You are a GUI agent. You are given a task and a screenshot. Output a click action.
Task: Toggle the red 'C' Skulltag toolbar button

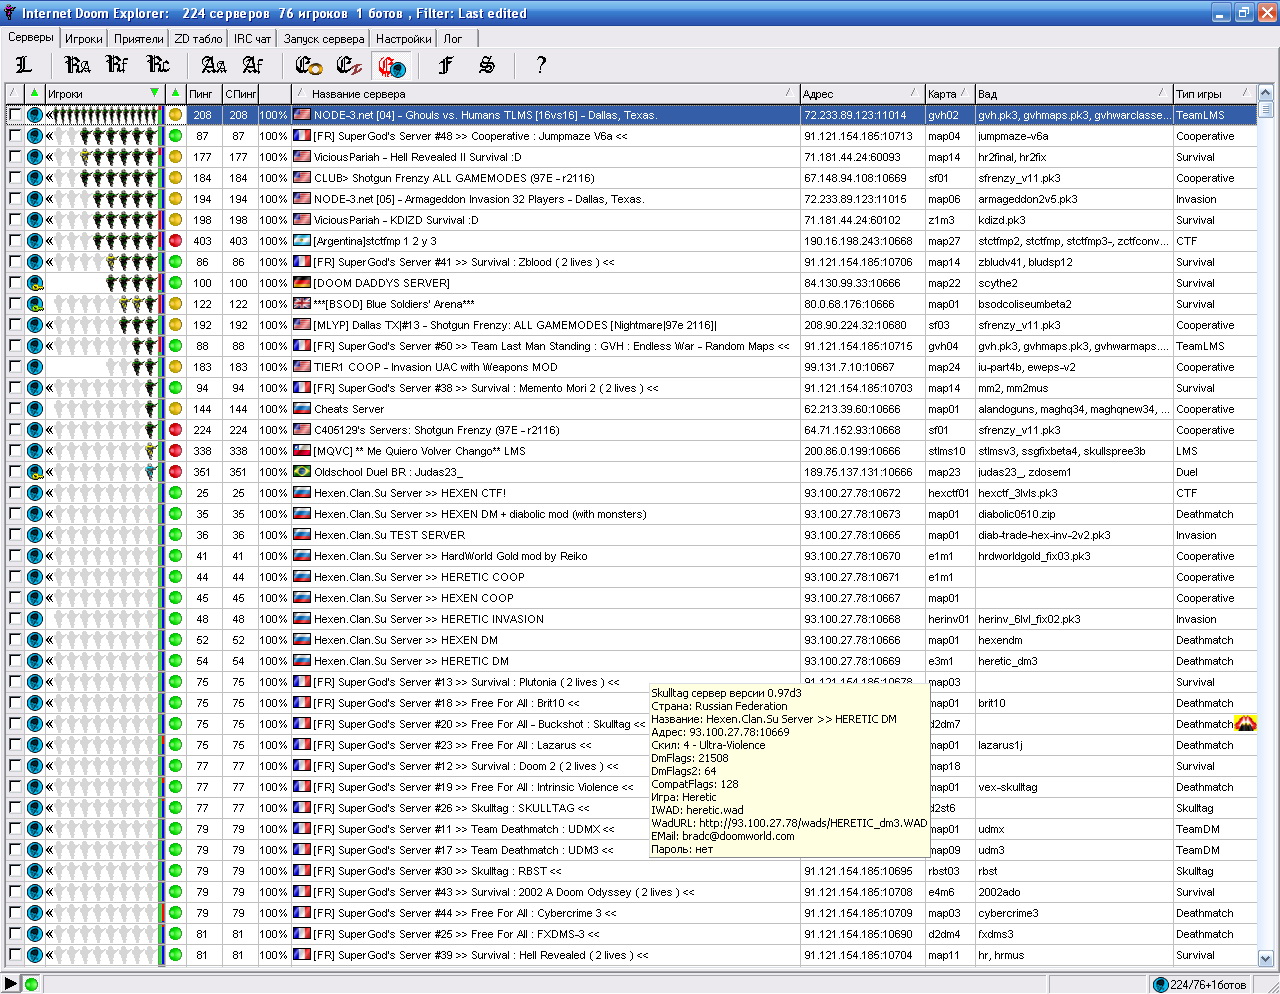pyautogui.click(x=390, y=66)
